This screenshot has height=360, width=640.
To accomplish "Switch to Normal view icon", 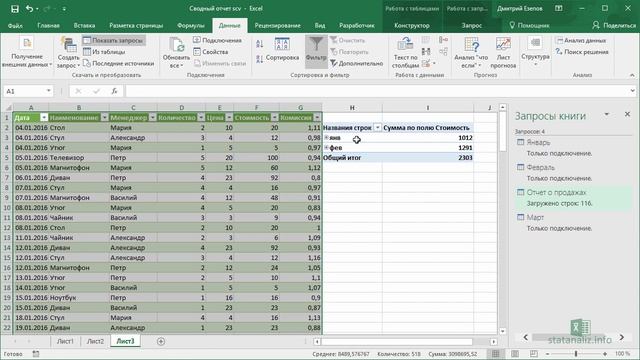I will click(496, 353).
